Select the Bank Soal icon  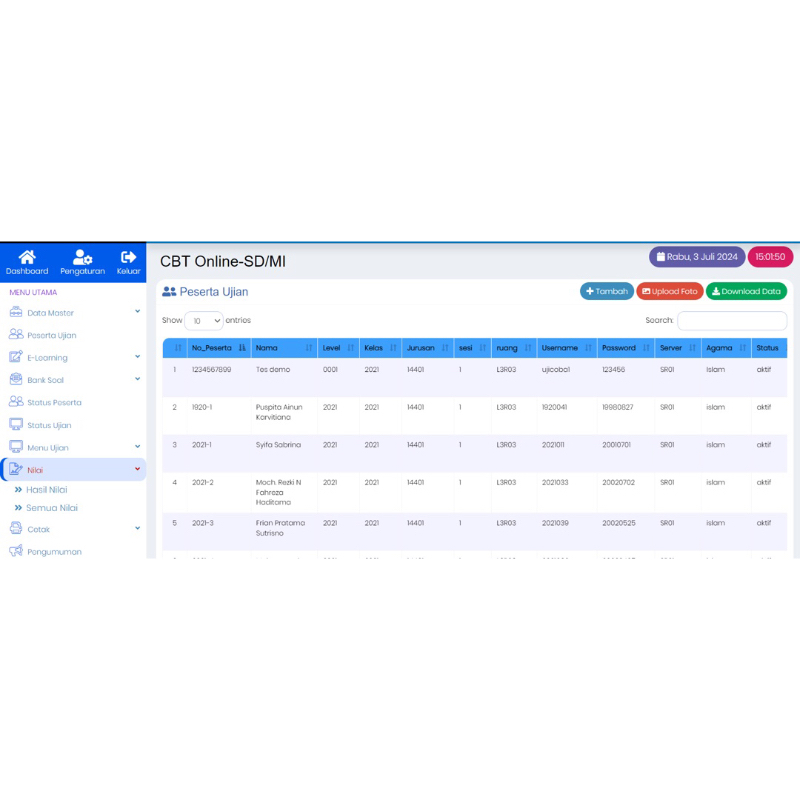[x=16, y=379]
